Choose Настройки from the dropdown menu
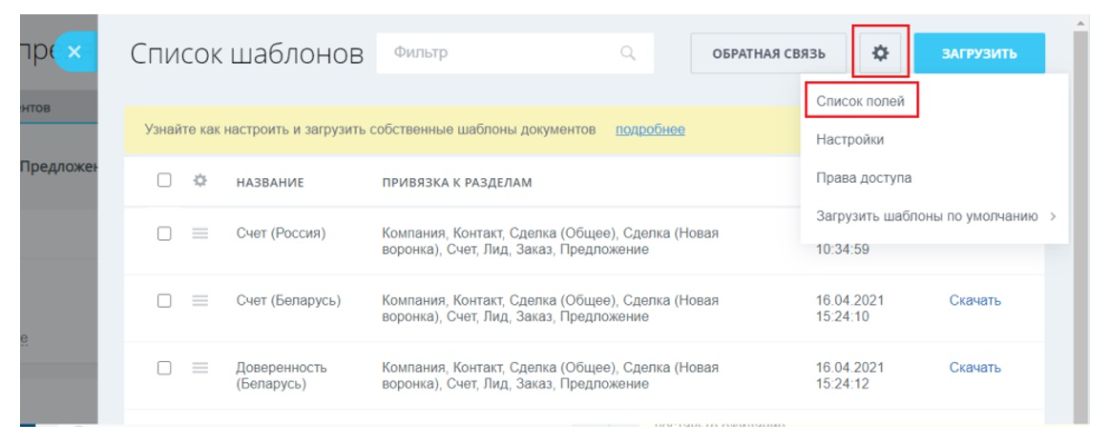This screenshot has width=1110, height=443. 850,140
